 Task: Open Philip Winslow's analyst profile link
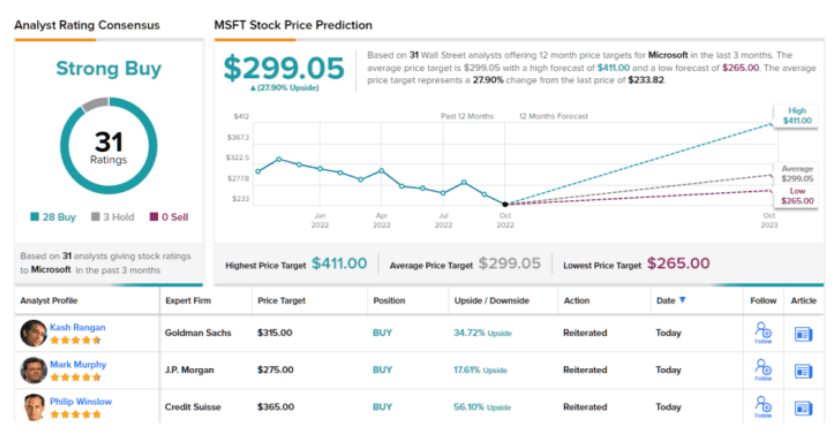coord(82,401)
